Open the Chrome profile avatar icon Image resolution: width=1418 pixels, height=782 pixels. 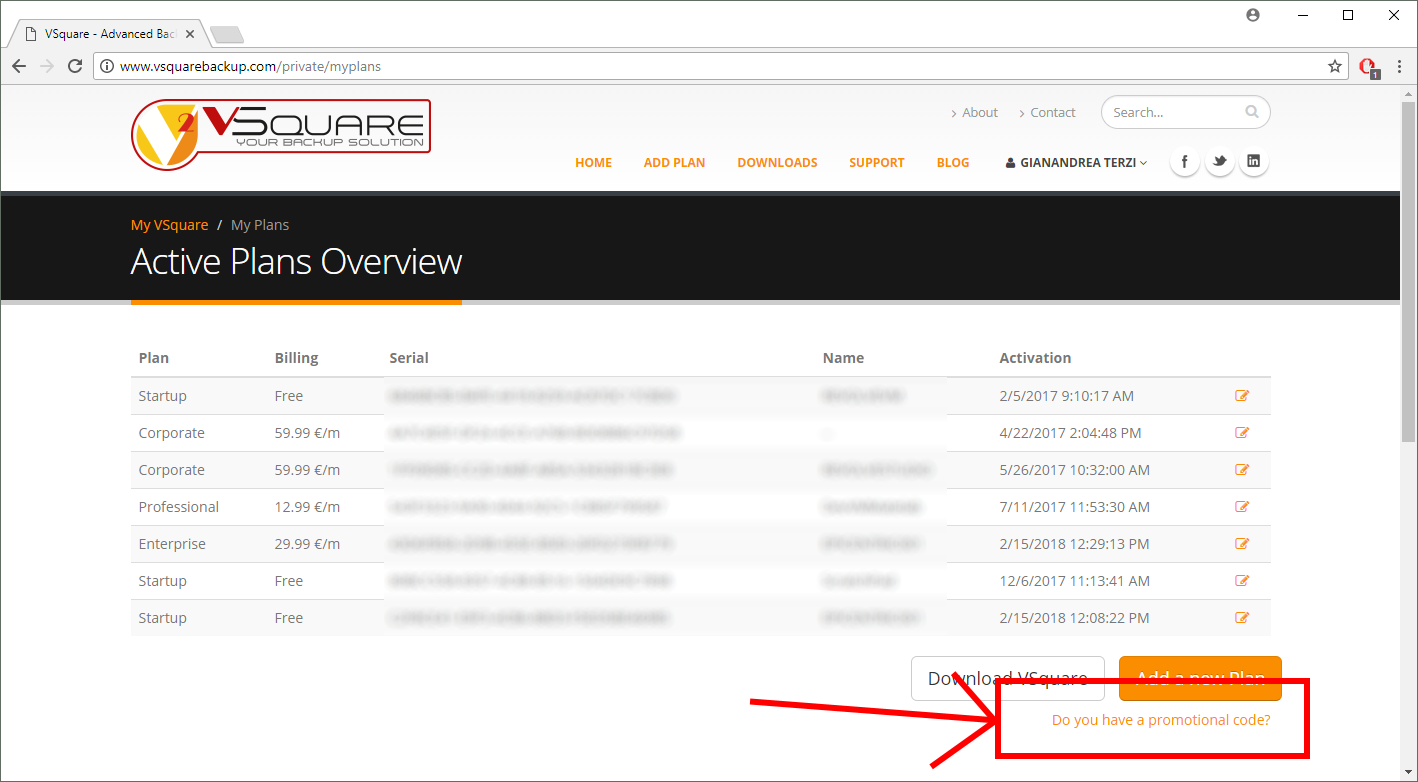coord(1253,15)
